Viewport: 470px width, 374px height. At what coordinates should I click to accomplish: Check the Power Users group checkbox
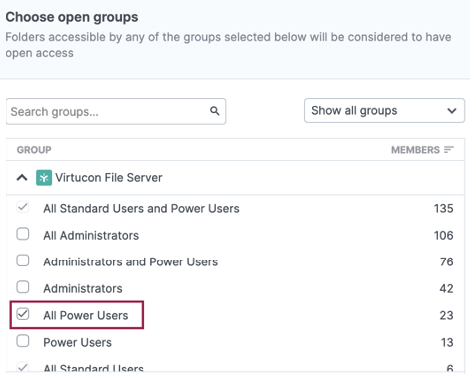click(x=23, y=341)
